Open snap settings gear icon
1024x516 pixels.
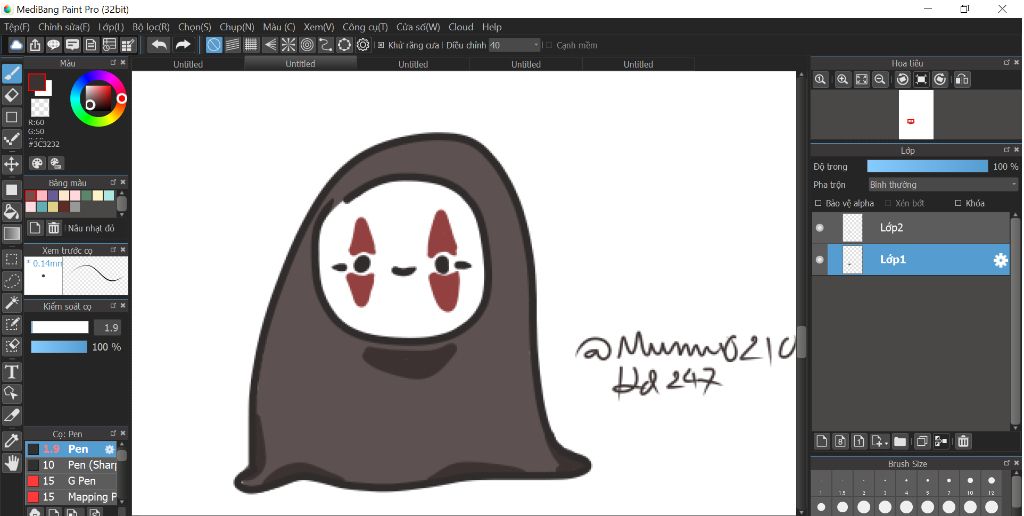tap(363, 45)
